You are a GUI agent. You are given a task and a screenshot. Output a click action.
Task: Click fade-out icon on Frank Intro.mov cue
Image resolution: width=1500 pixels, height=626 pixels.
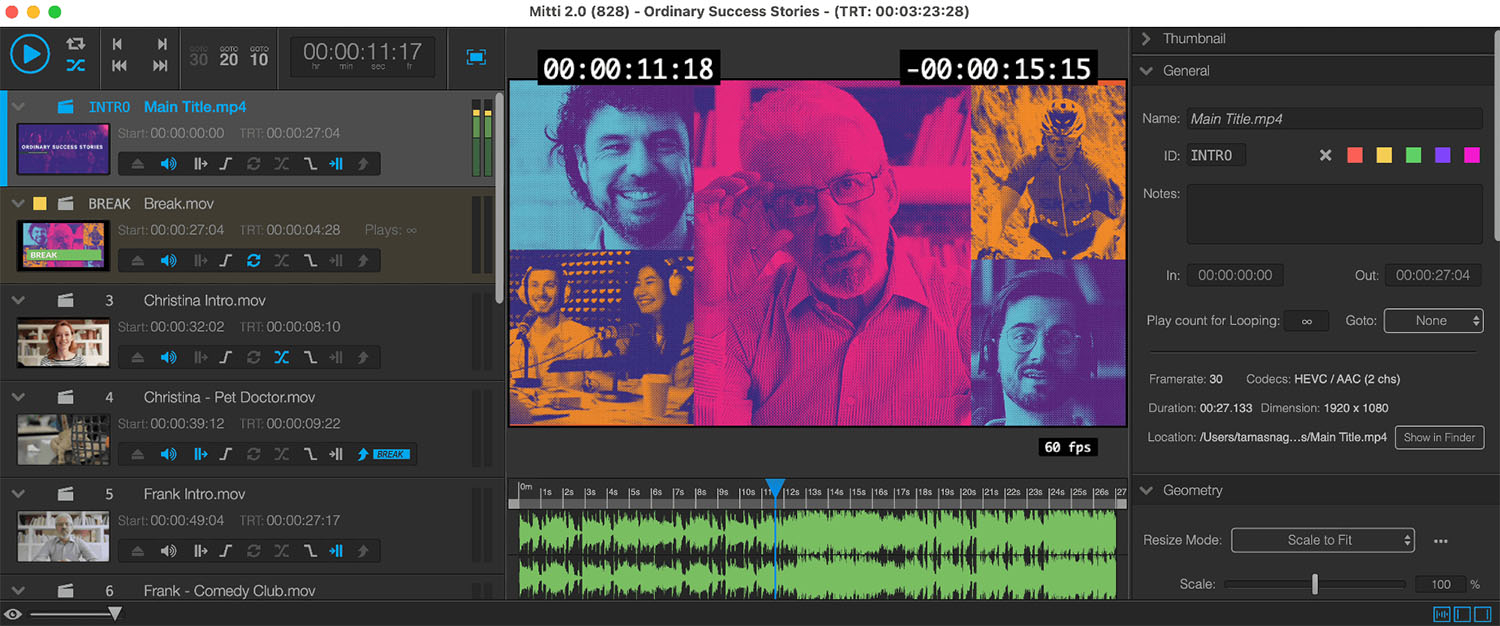[310, 552]
